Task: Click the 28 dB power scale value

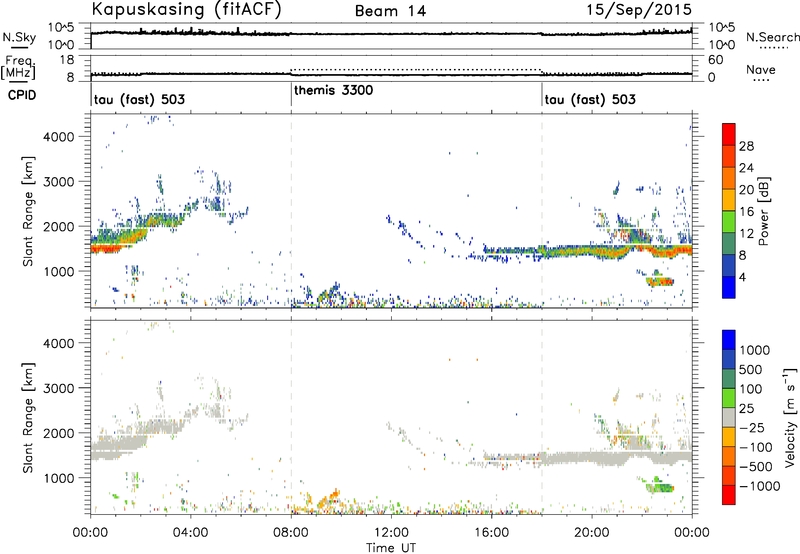Action: [x=746, y=146]
